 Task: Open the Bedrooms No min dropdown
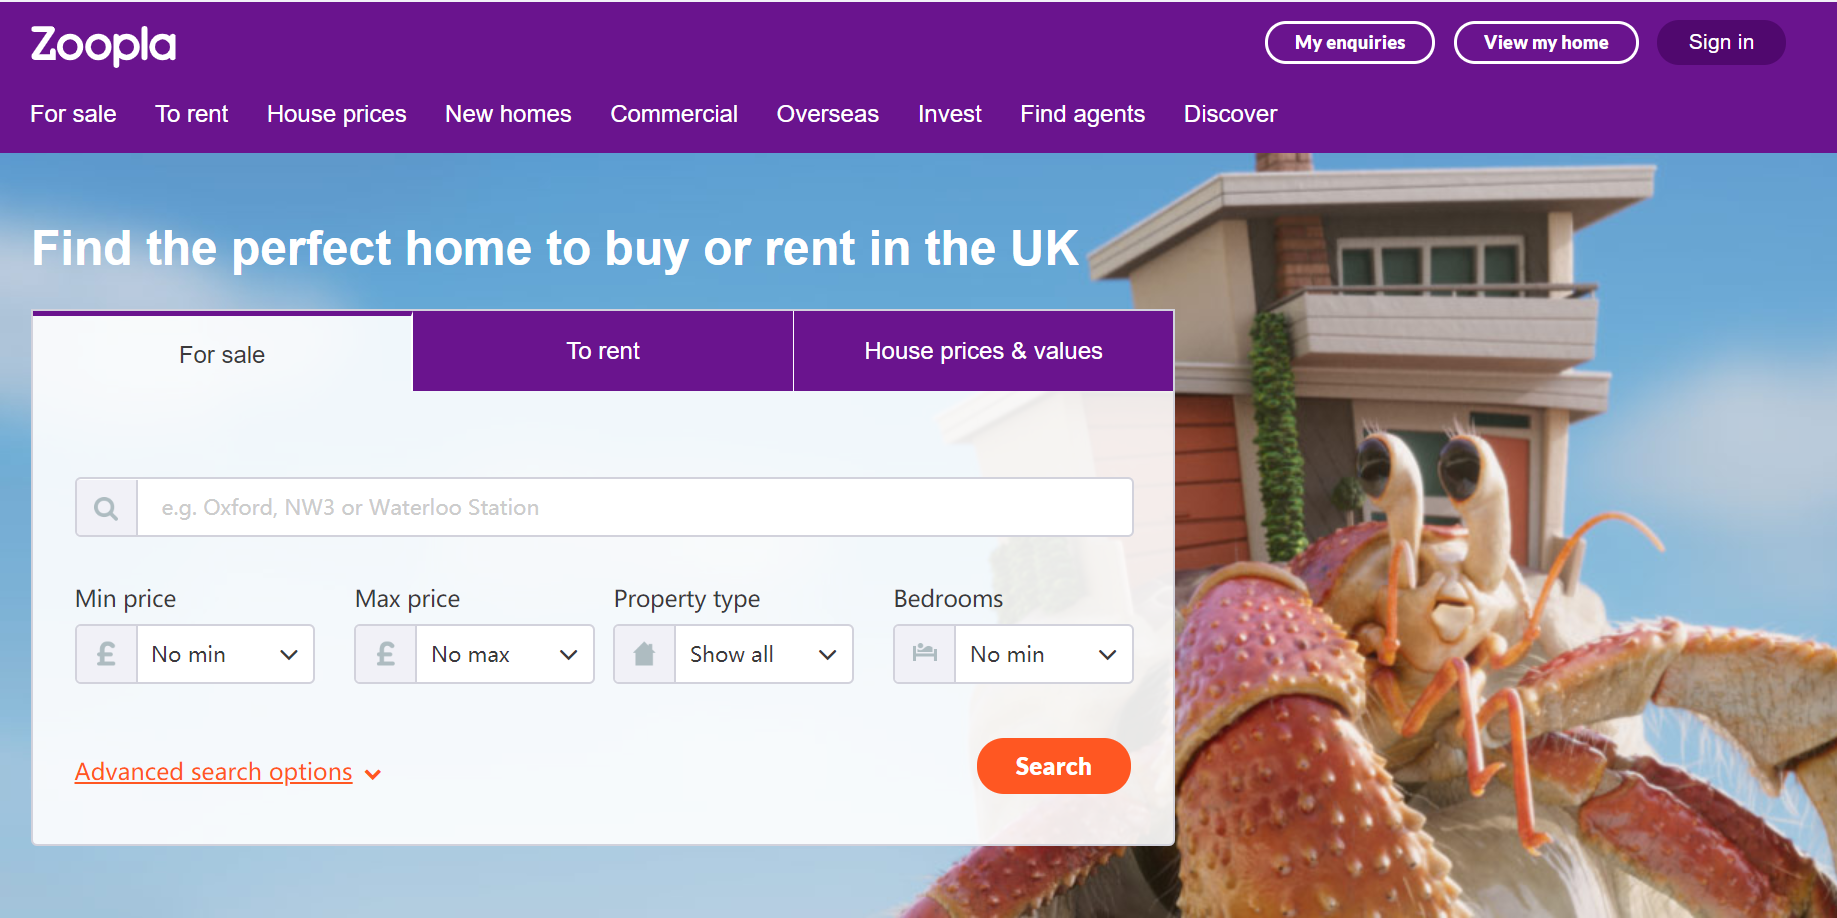point(1044,654)
